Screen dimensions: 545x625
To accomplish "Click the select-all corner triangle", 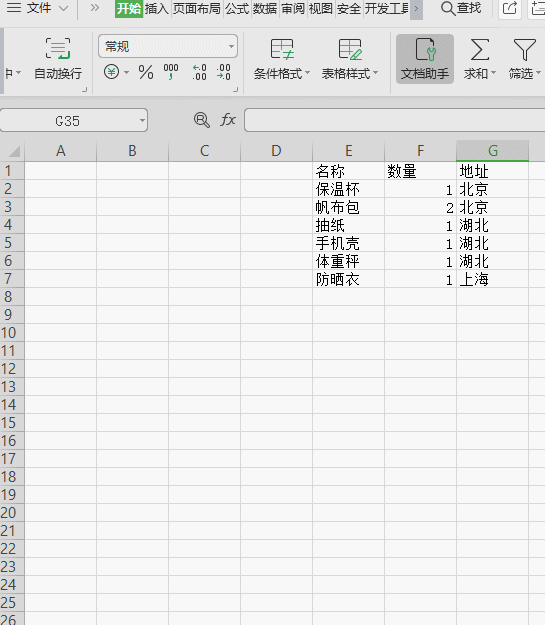I will tap(14, 151).
